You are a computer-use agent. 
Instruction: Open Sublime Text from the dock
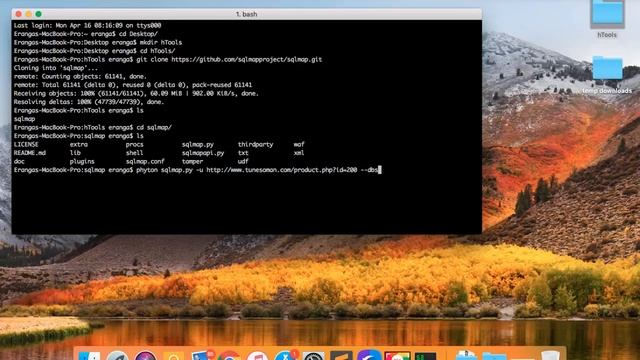(x=341, y=356)
